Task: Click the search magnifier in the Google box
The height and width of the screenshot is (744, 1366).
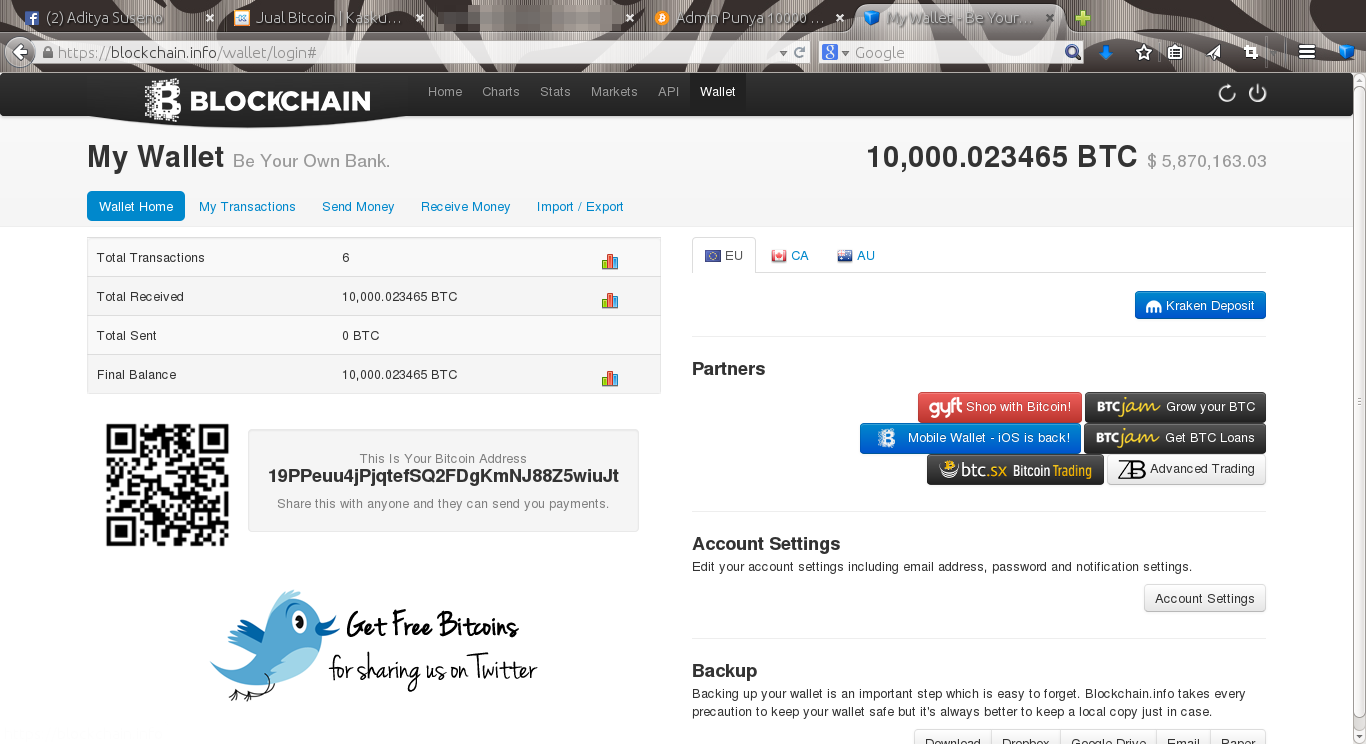Action: click(1072, 53)
